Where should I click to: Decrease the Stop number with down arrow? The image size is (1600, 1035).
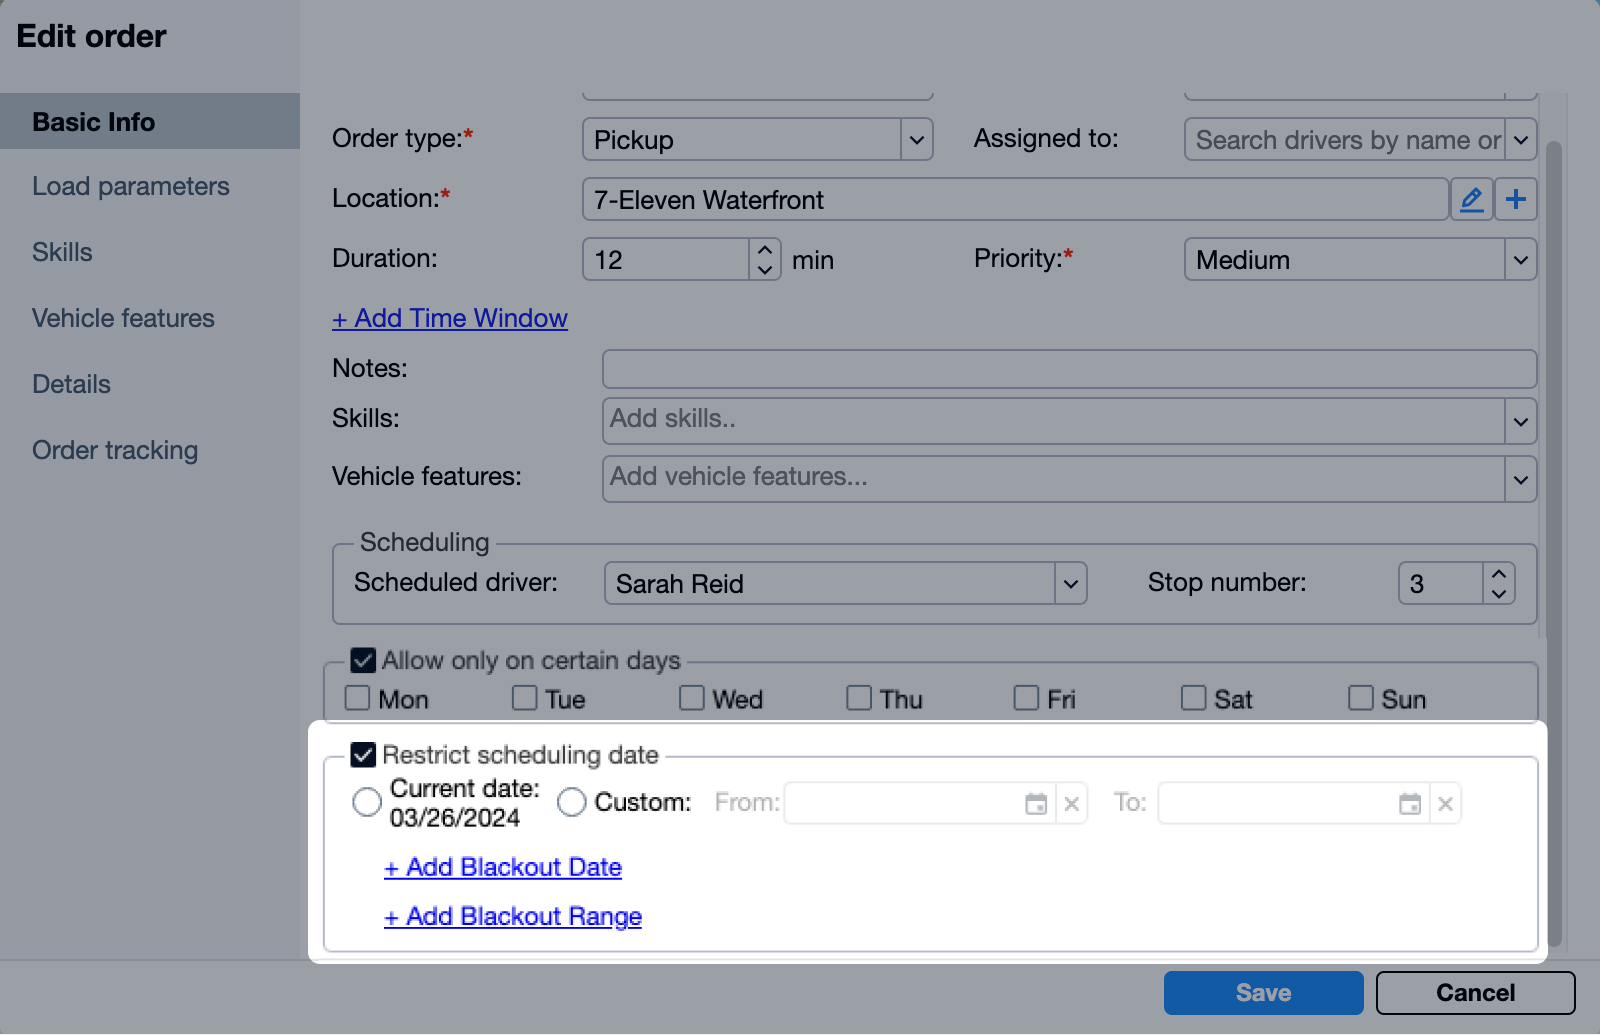tap(1498, 593)
